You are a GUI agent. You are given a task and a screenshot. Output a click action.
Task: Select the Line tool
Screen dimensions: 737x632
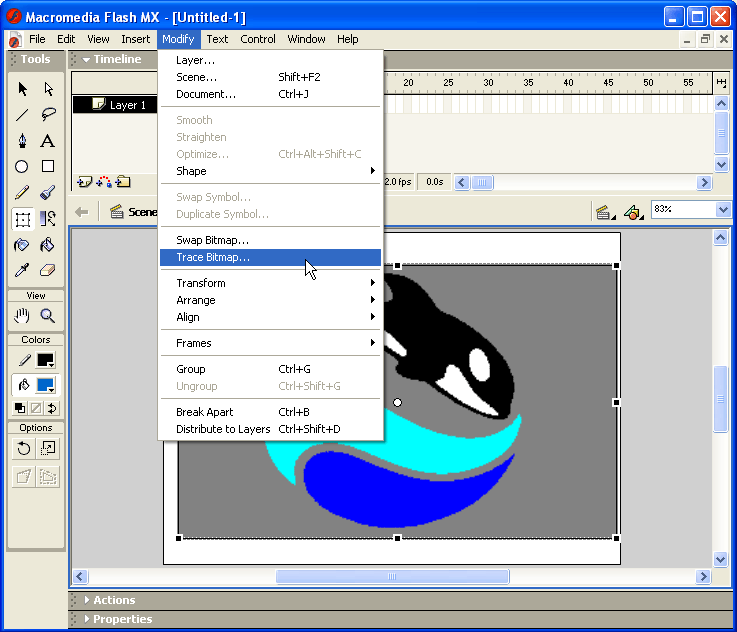22,115
